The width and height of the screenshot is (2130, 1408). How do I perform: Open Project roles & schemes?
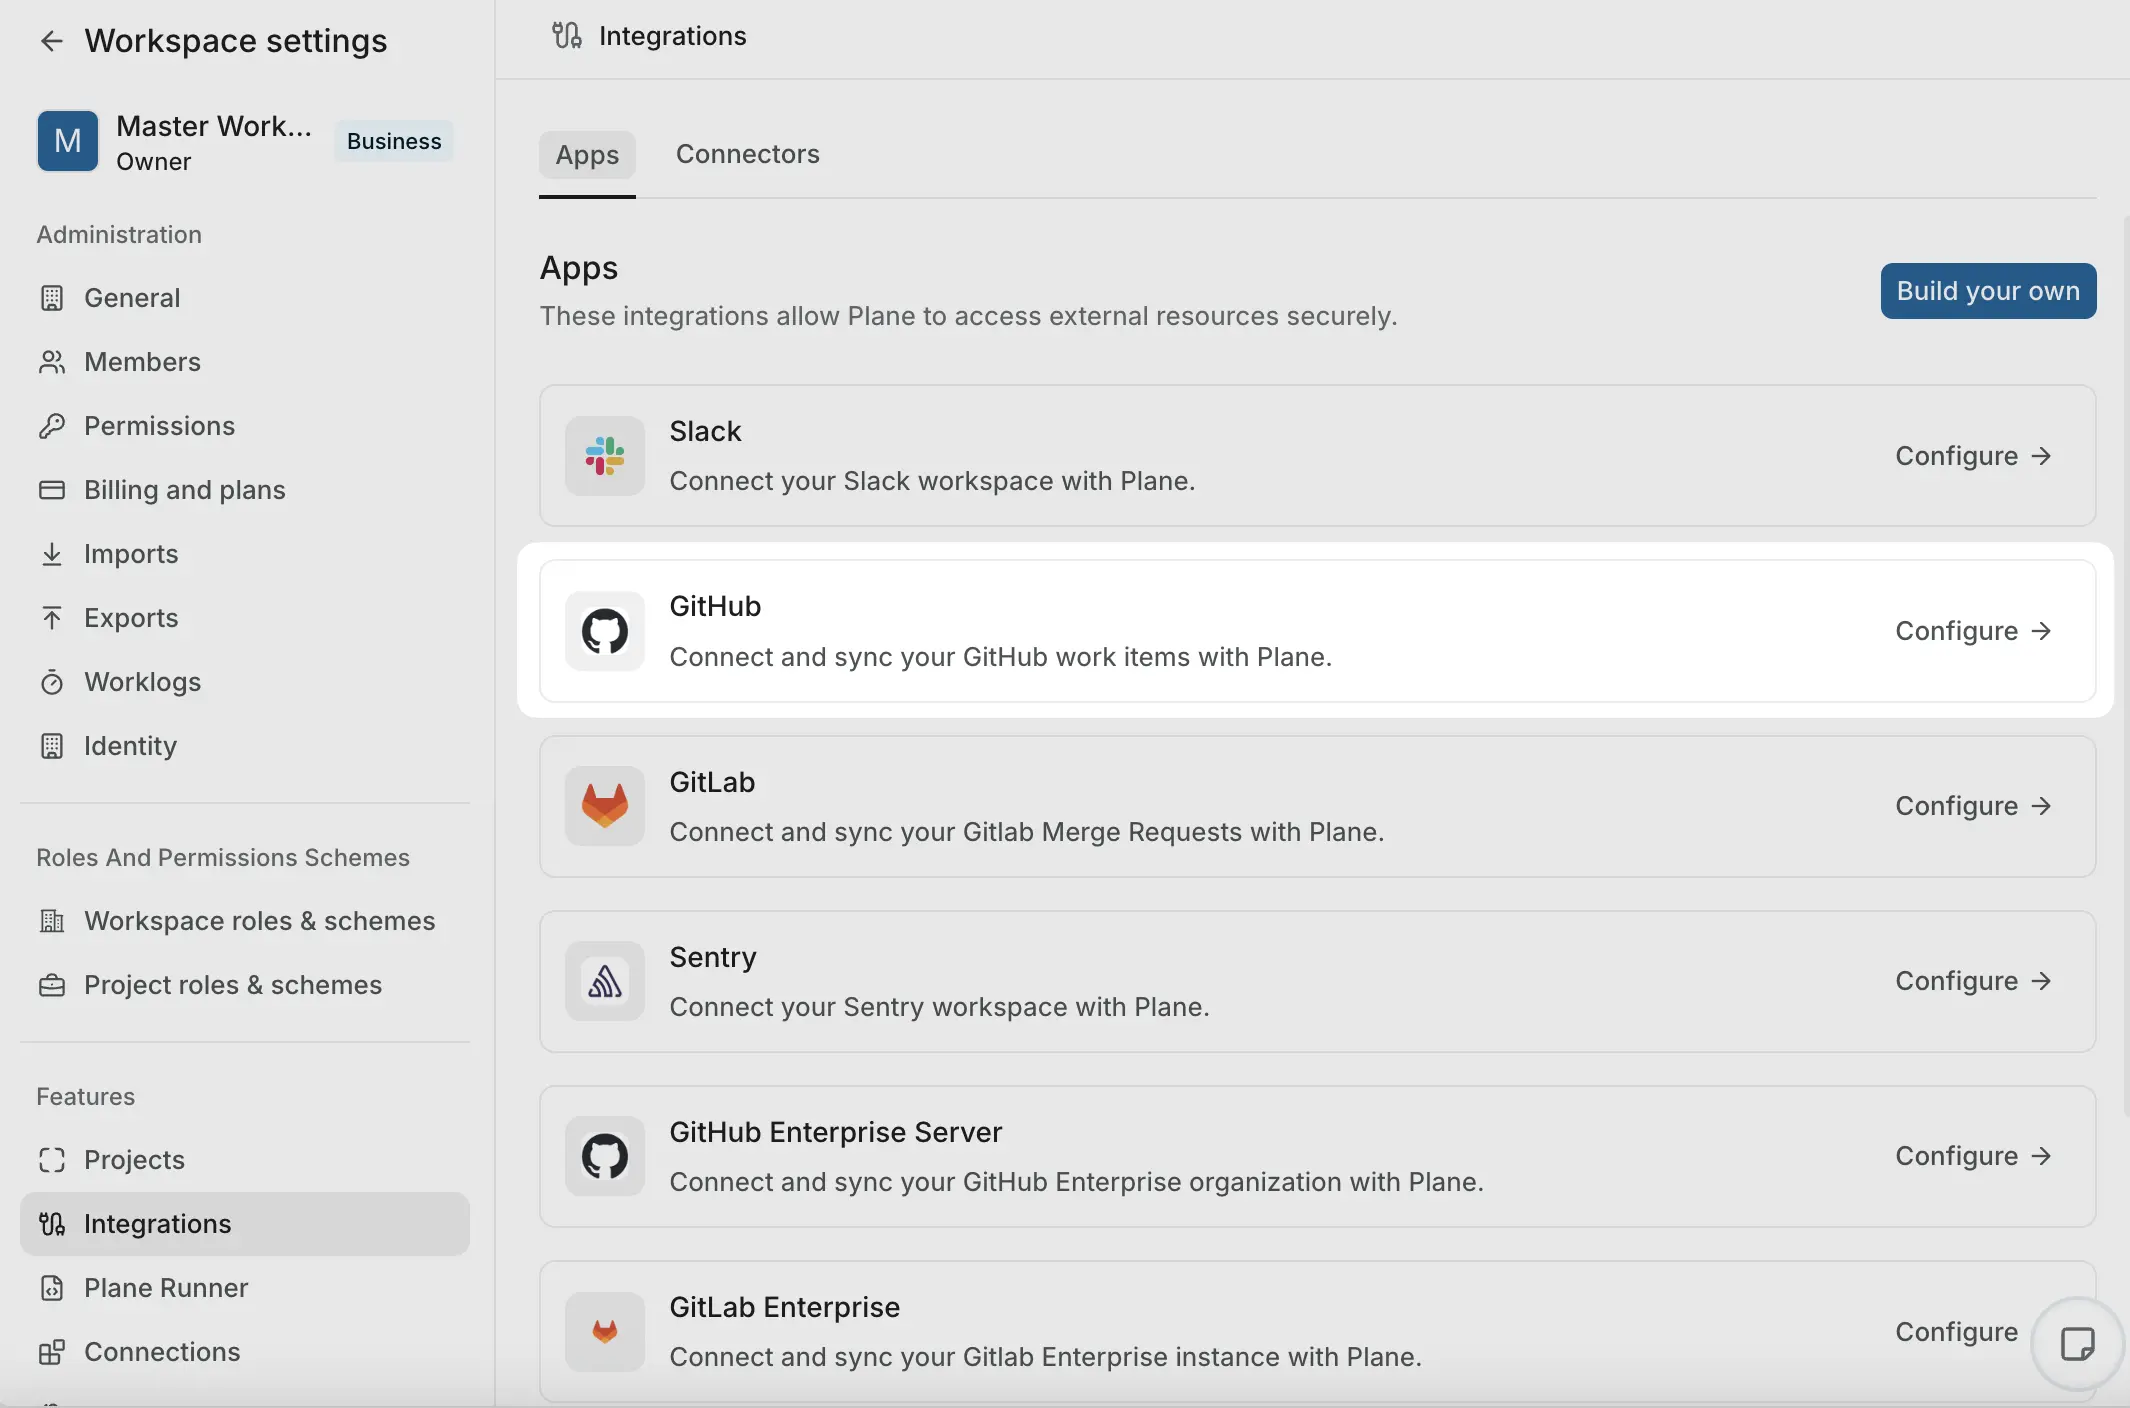(245, 985)
